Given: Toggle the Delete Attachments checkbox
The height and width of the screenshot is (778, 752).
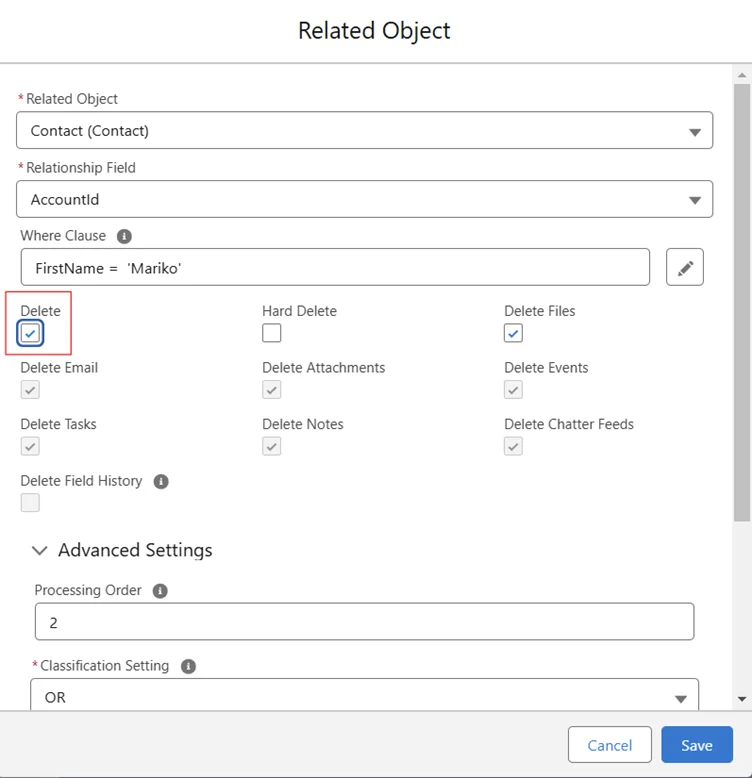Looking at the screenshot, I should click(x=272, y=390).
